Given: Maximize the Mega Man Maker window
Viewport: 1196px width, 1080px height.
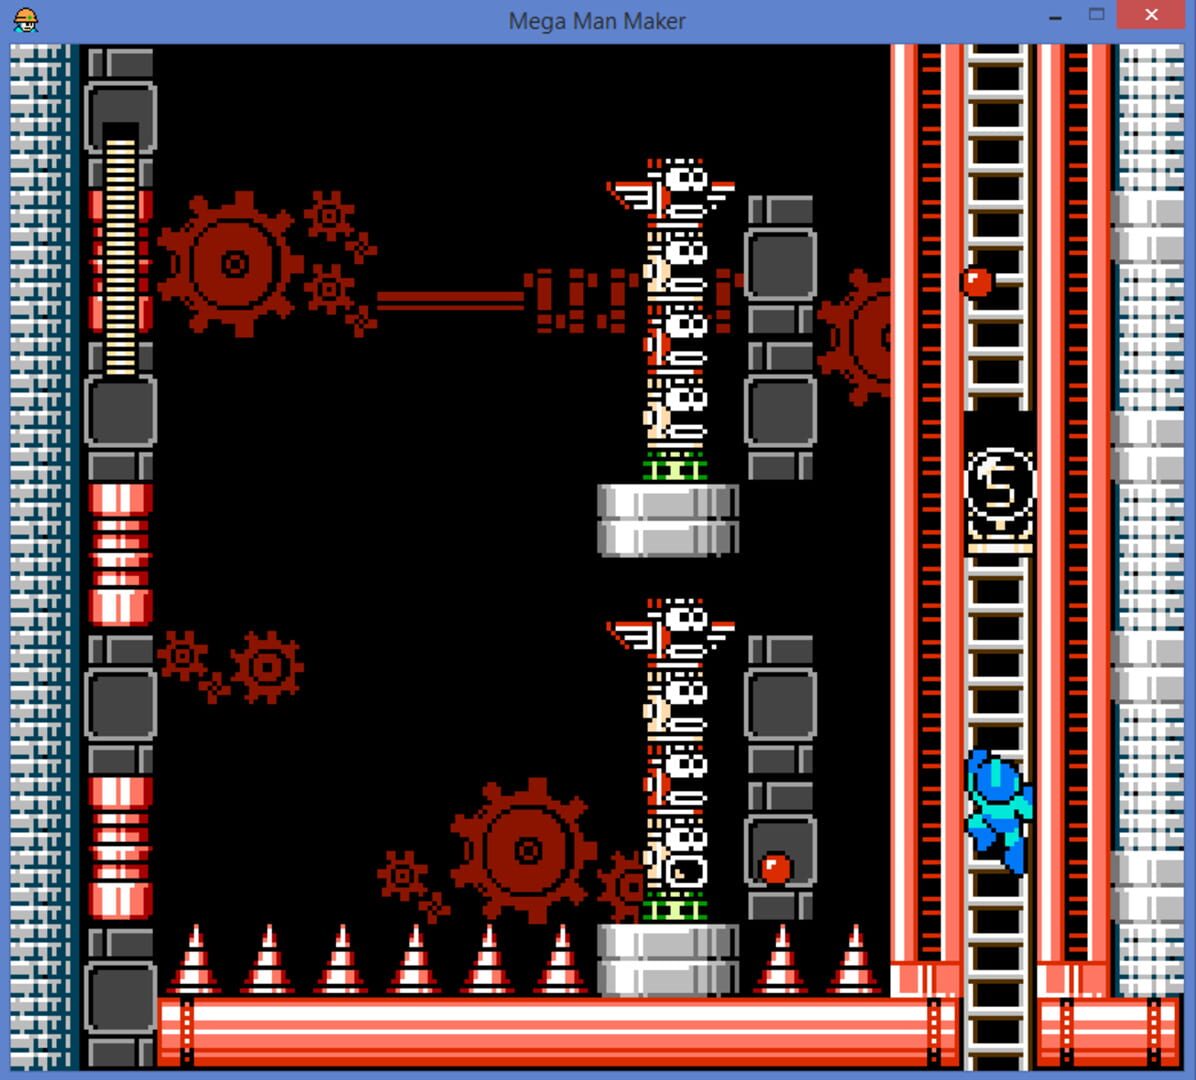Looking at the screenshot, I should click(1095, 15).
